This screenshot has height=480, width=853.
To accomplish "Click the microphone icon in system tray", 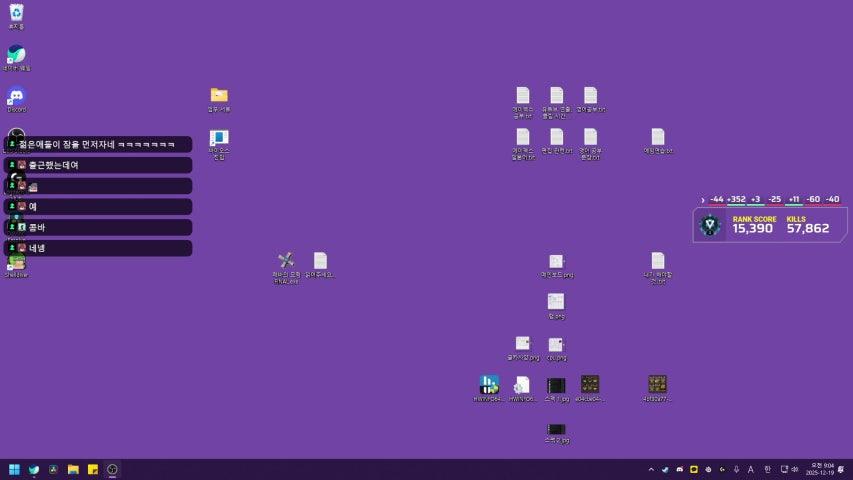I will point(736,469).
